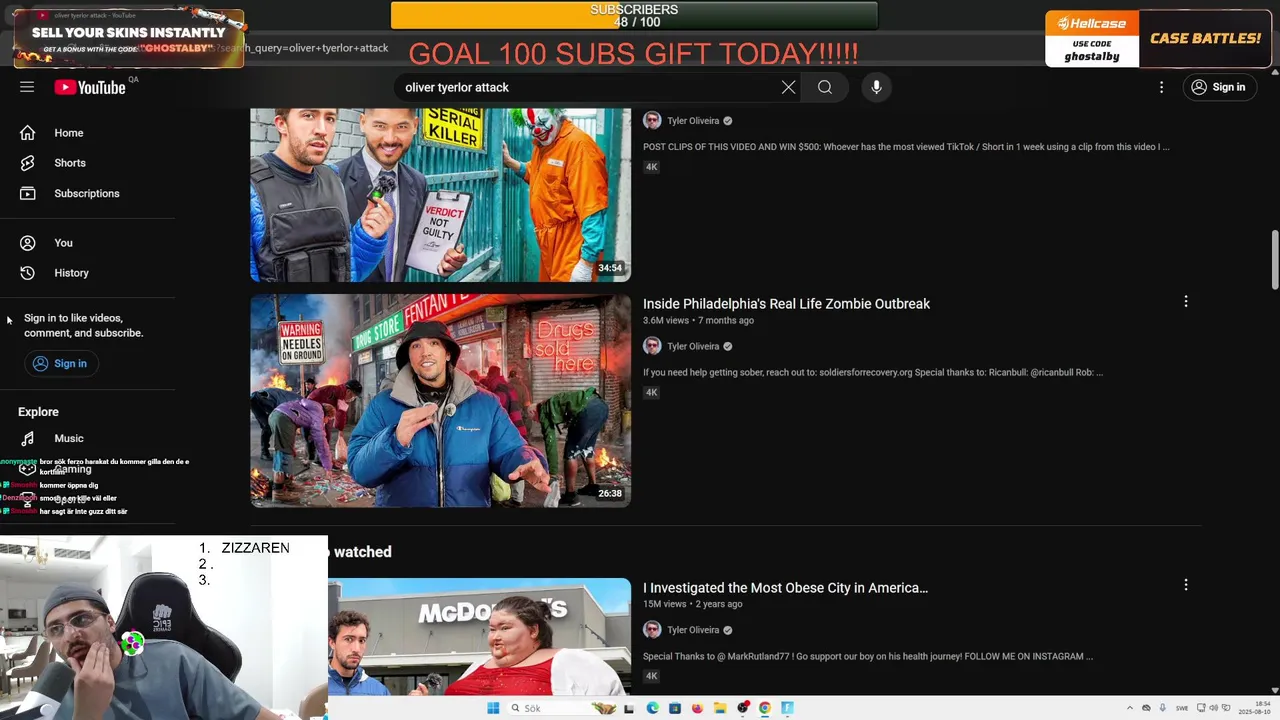Click the 'Sell your skins instantly' banner
This screenshot has height=720, width=1280.
(129, 39)
